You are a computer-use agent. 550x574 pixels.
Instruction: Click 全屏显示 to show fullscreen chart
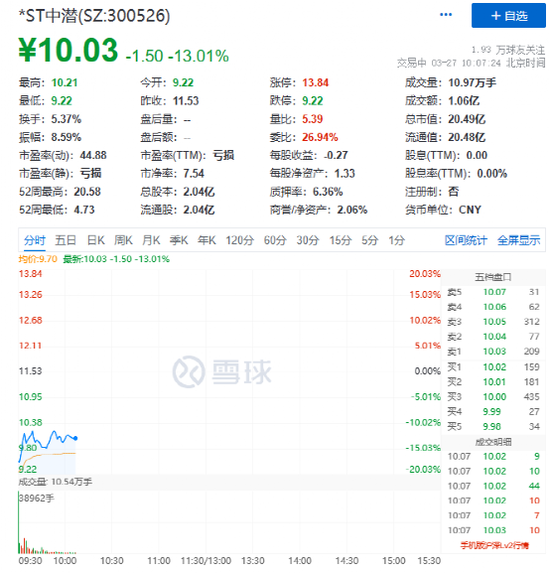pos(519,241)
